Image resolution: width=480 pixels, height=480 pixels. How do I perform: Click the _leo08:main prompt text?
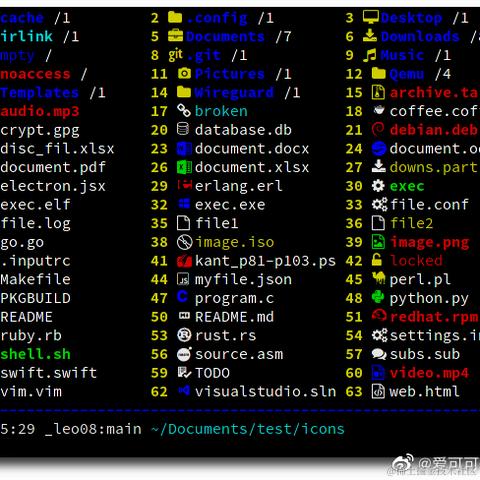(93, 429)
